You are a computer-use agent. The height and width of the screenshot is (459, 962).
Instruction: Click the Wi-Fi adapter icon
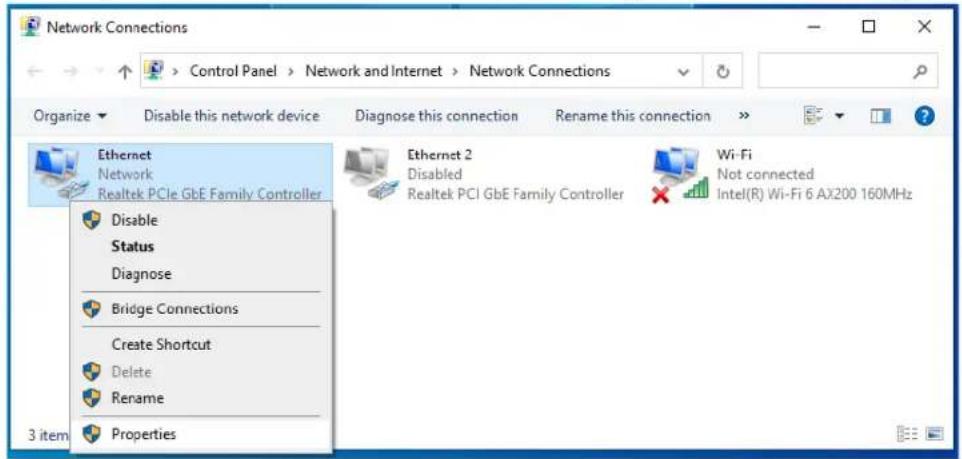click(x=679, y=173)
